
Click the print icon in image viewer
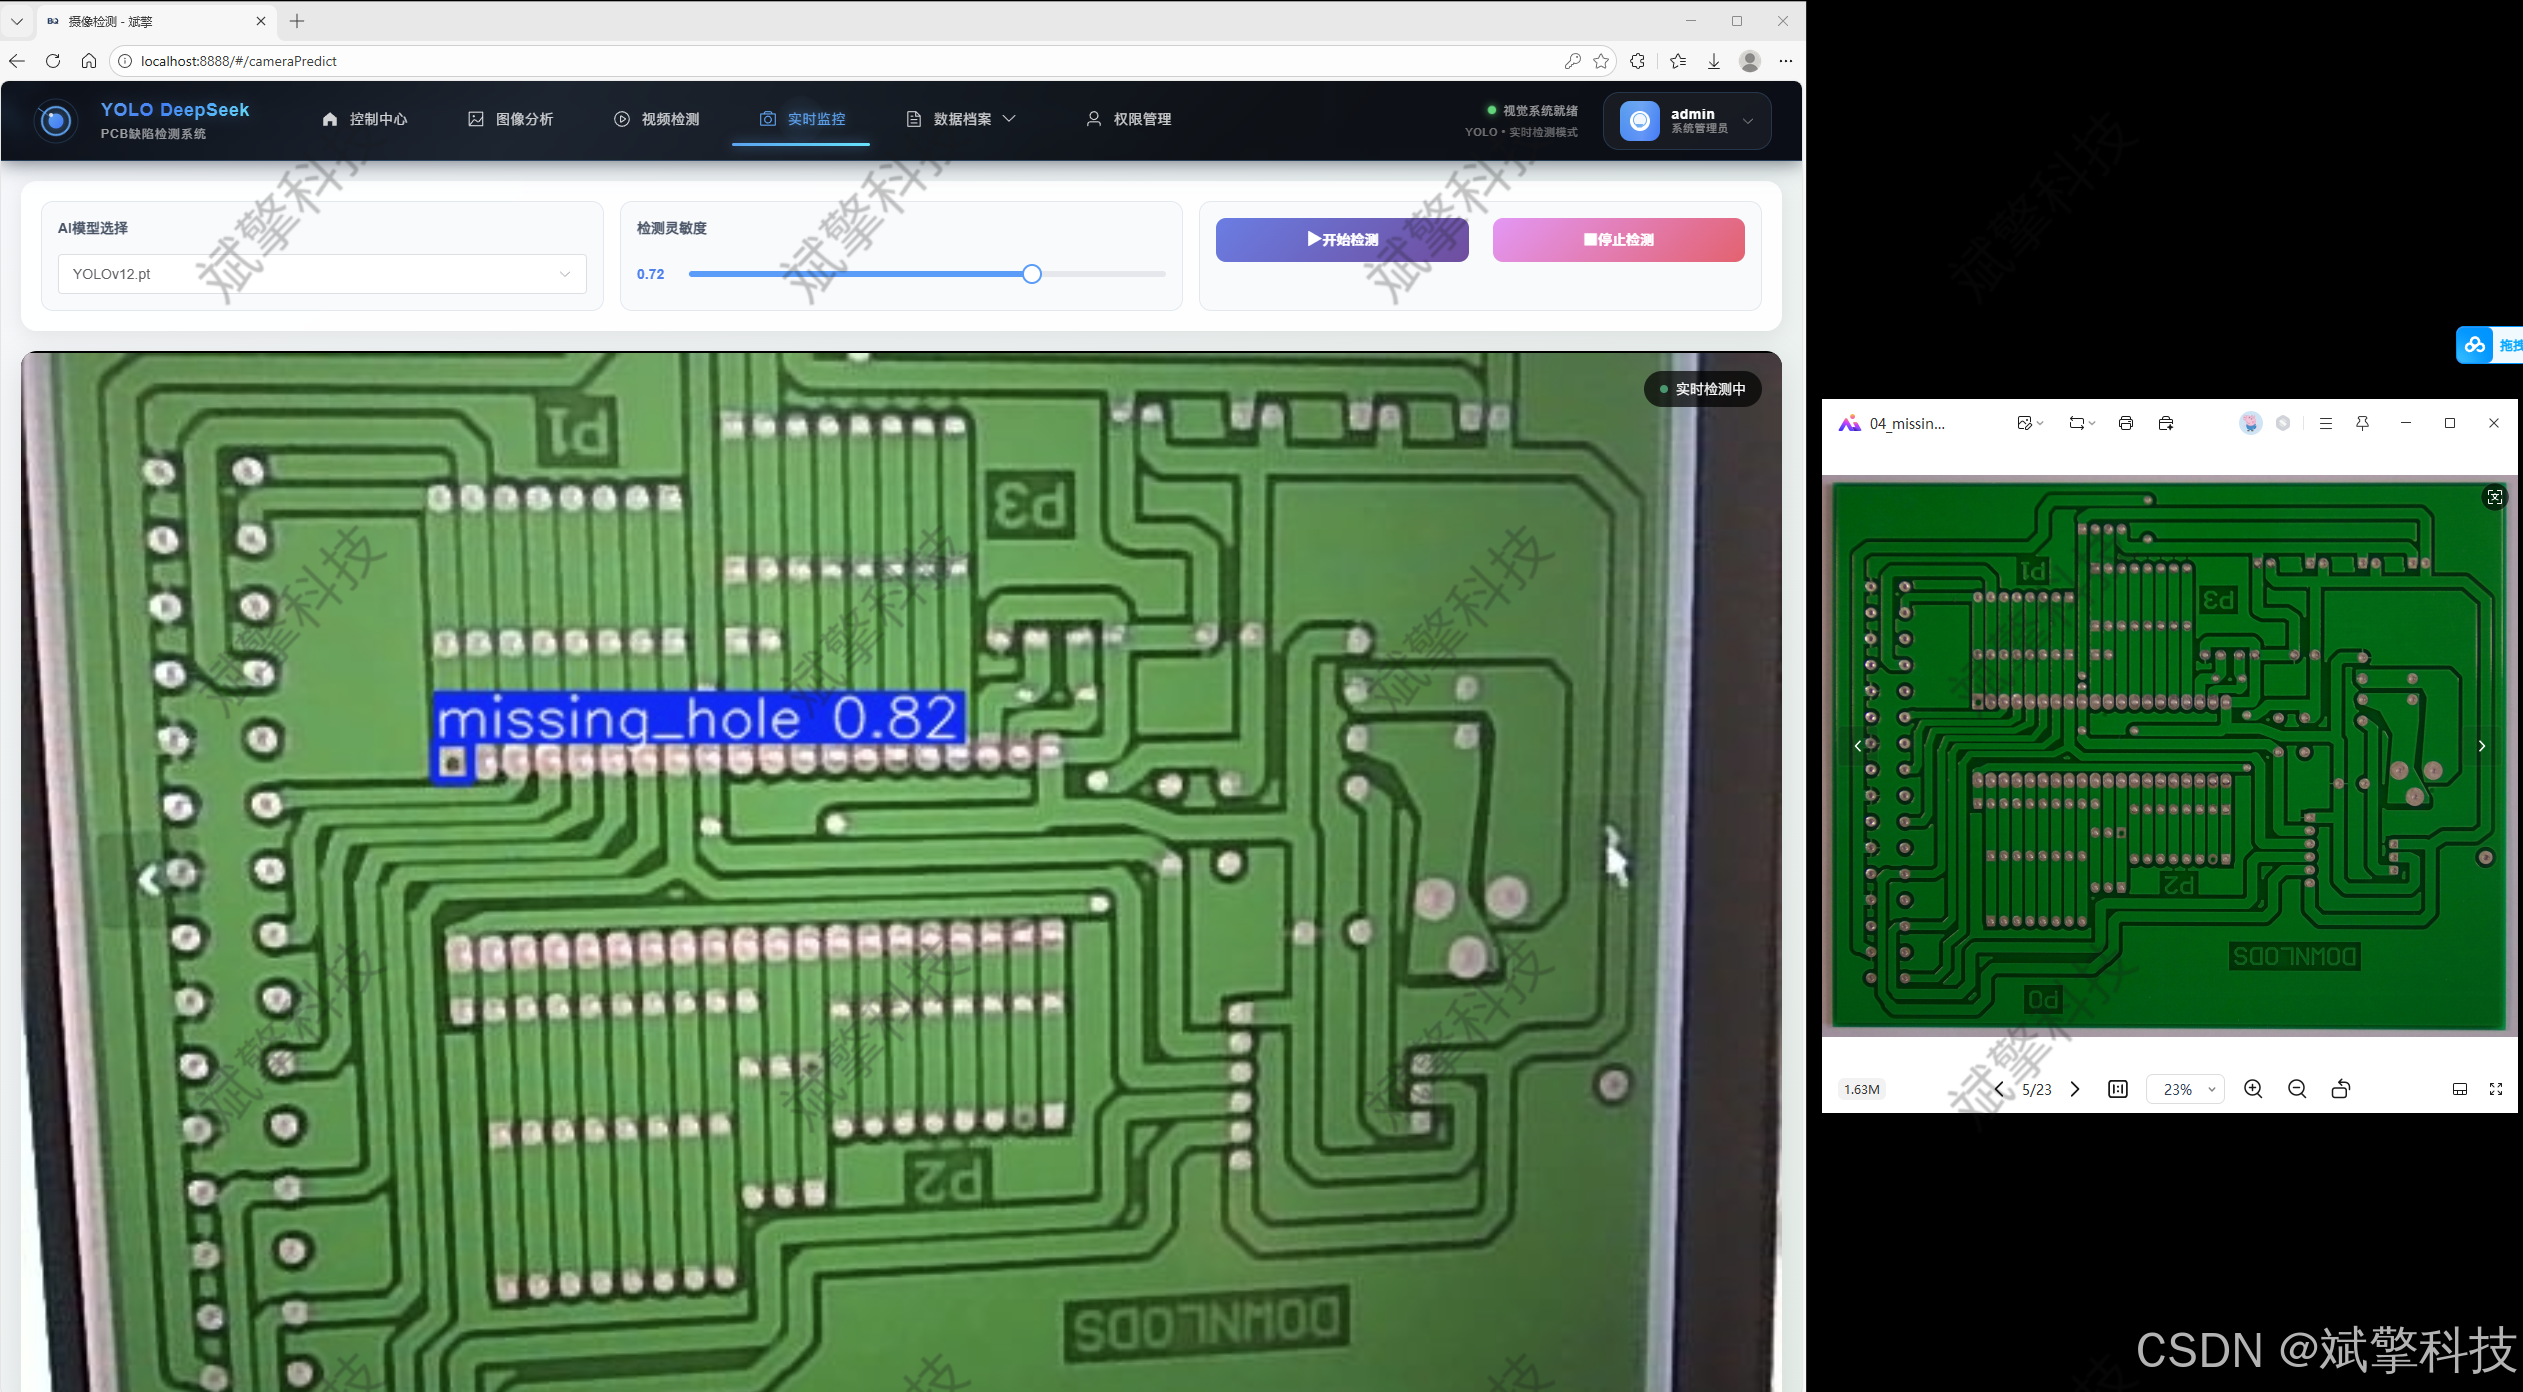(2125, 423)
